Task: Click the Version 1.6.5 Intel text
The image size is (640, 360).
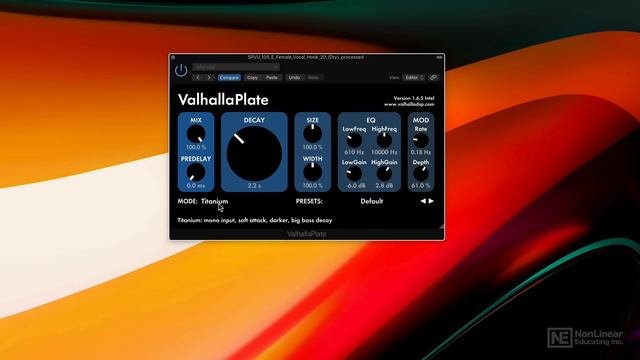Action: pos(414,98)
